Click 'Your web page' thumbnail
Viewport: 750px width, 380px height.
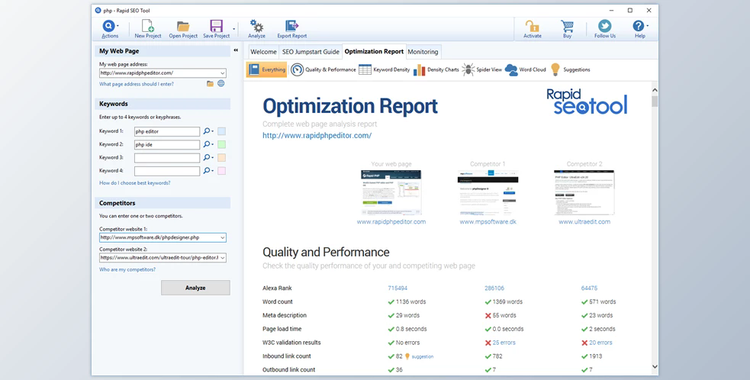coord(391,192)
